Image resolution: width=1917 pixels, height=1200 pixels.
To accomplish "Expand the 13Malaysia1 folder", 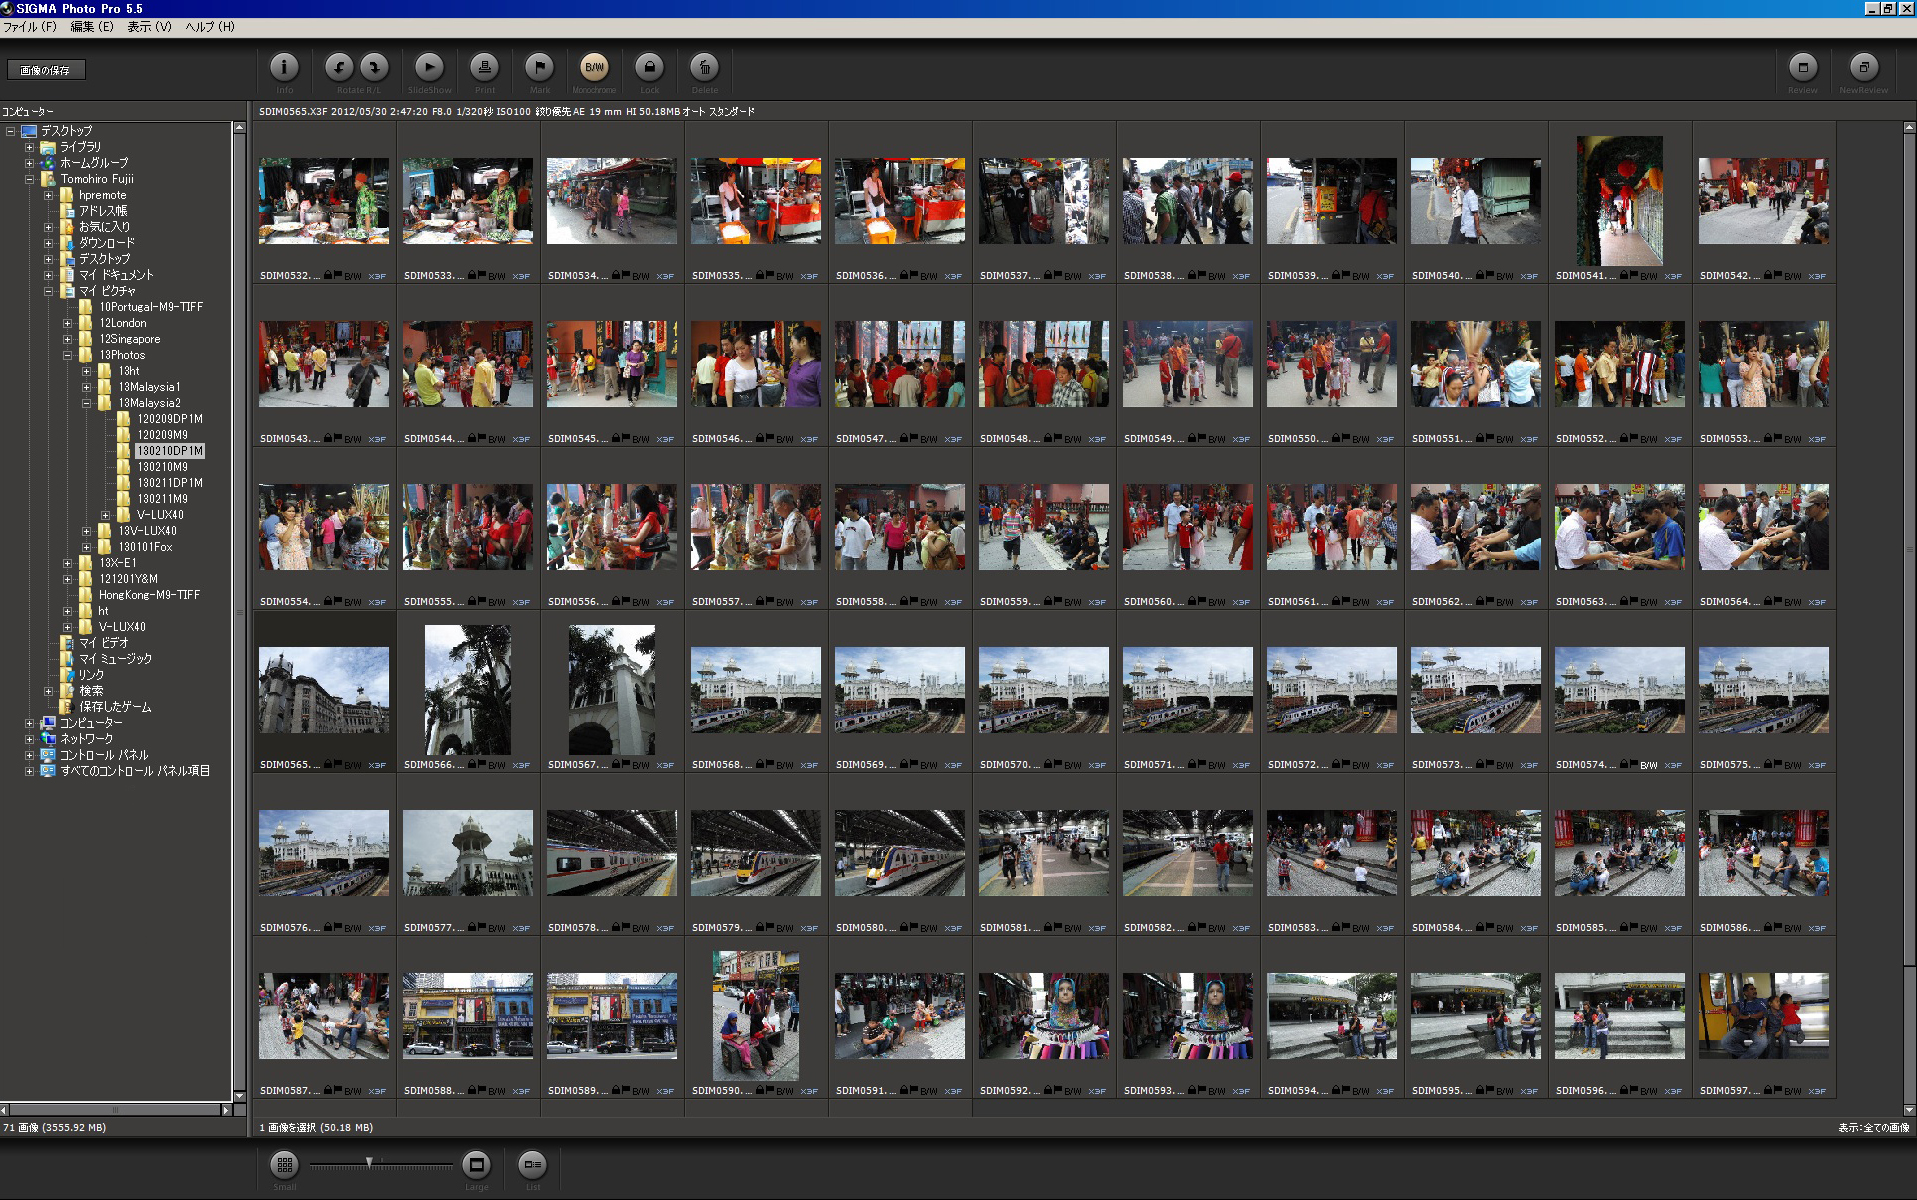I will click(86, 387).
